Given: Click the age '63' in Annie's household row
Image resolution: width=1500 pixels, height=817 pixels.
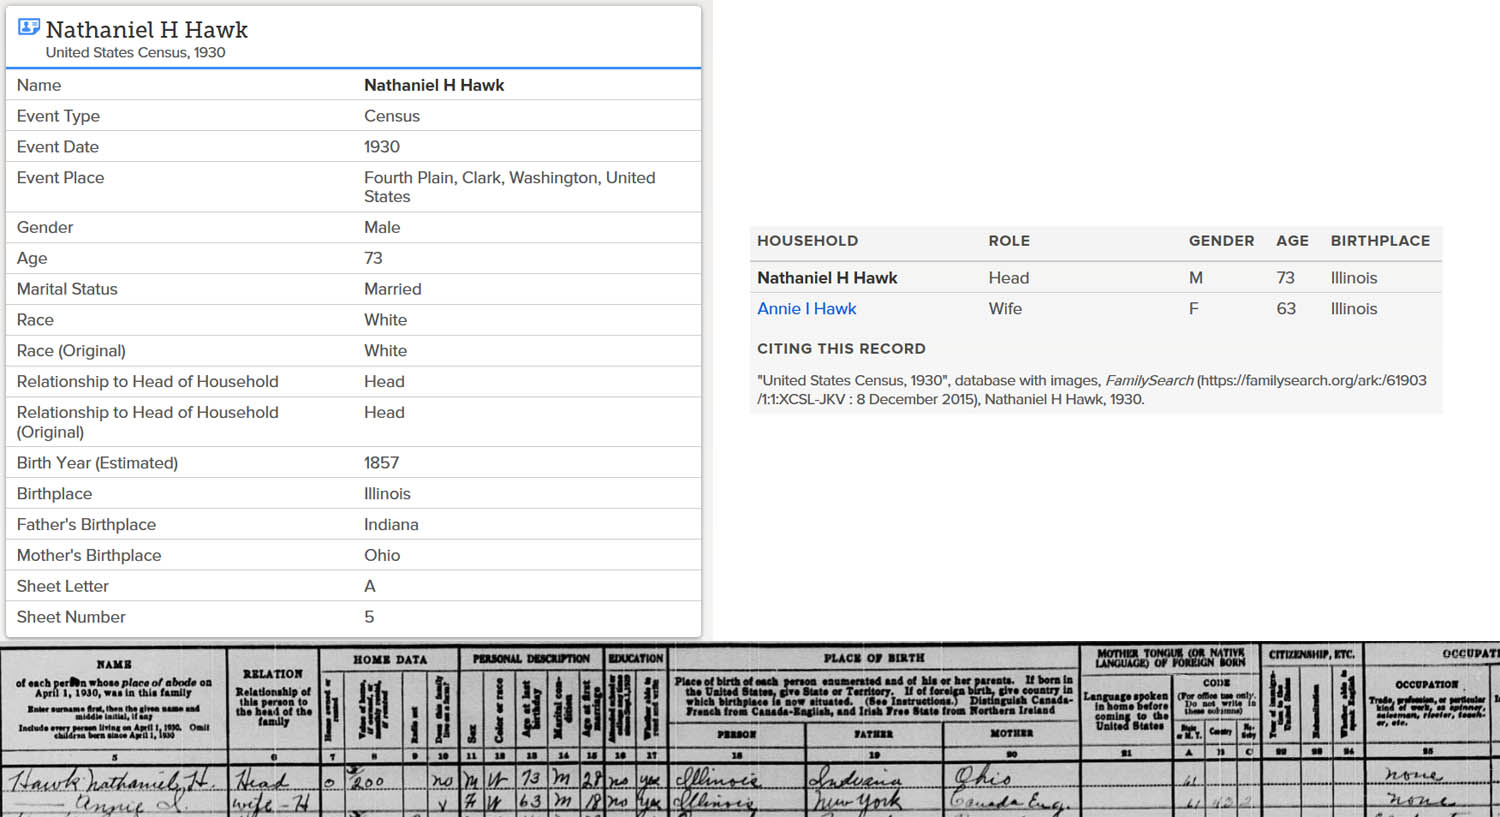Looking at the screenshot, I should 1286,309.
